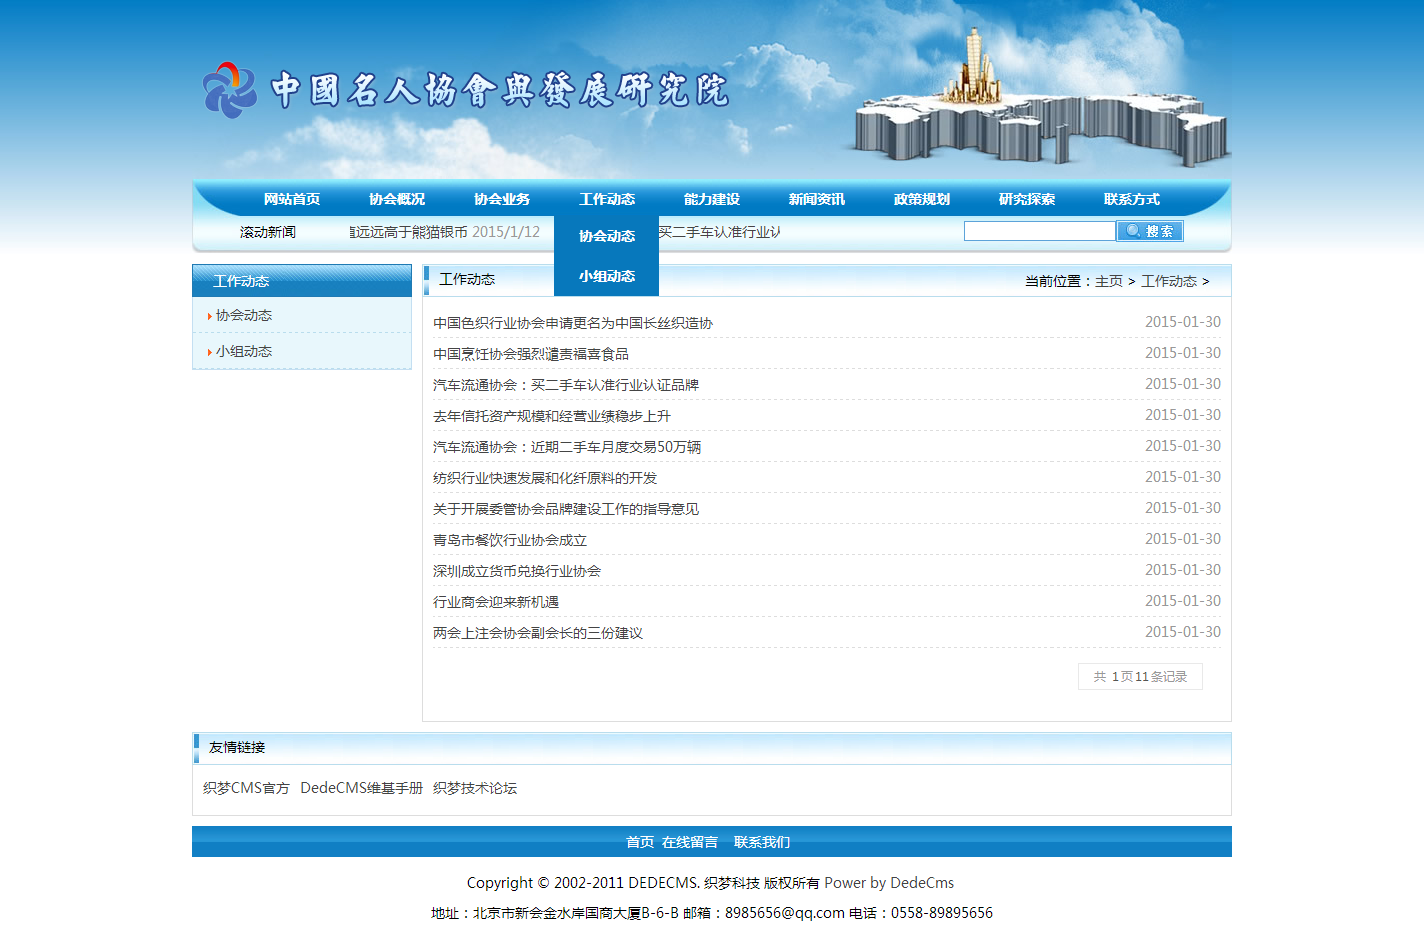Visit the 织梦CMS官方 friend link
1424x927 pixels.
click(x=246, y=788)
